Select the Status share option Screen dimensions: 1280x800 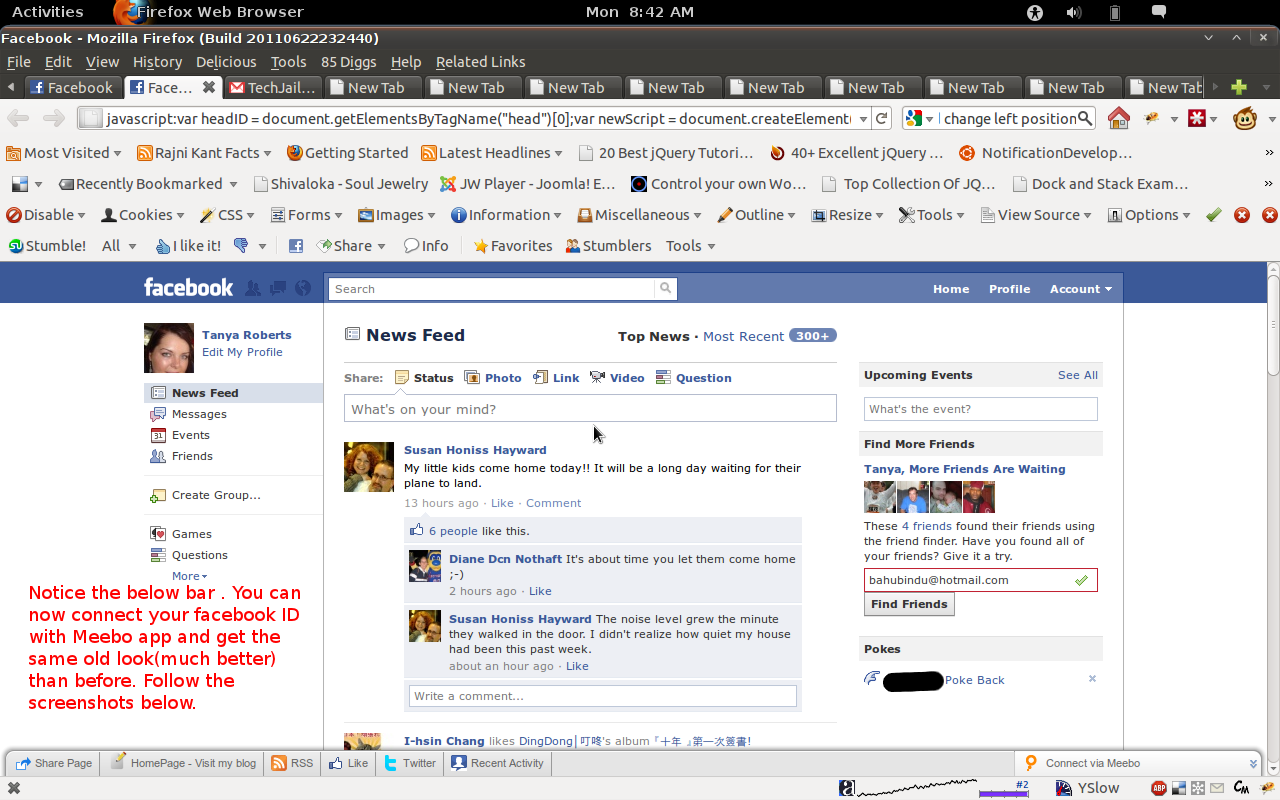tap(424, 378)
